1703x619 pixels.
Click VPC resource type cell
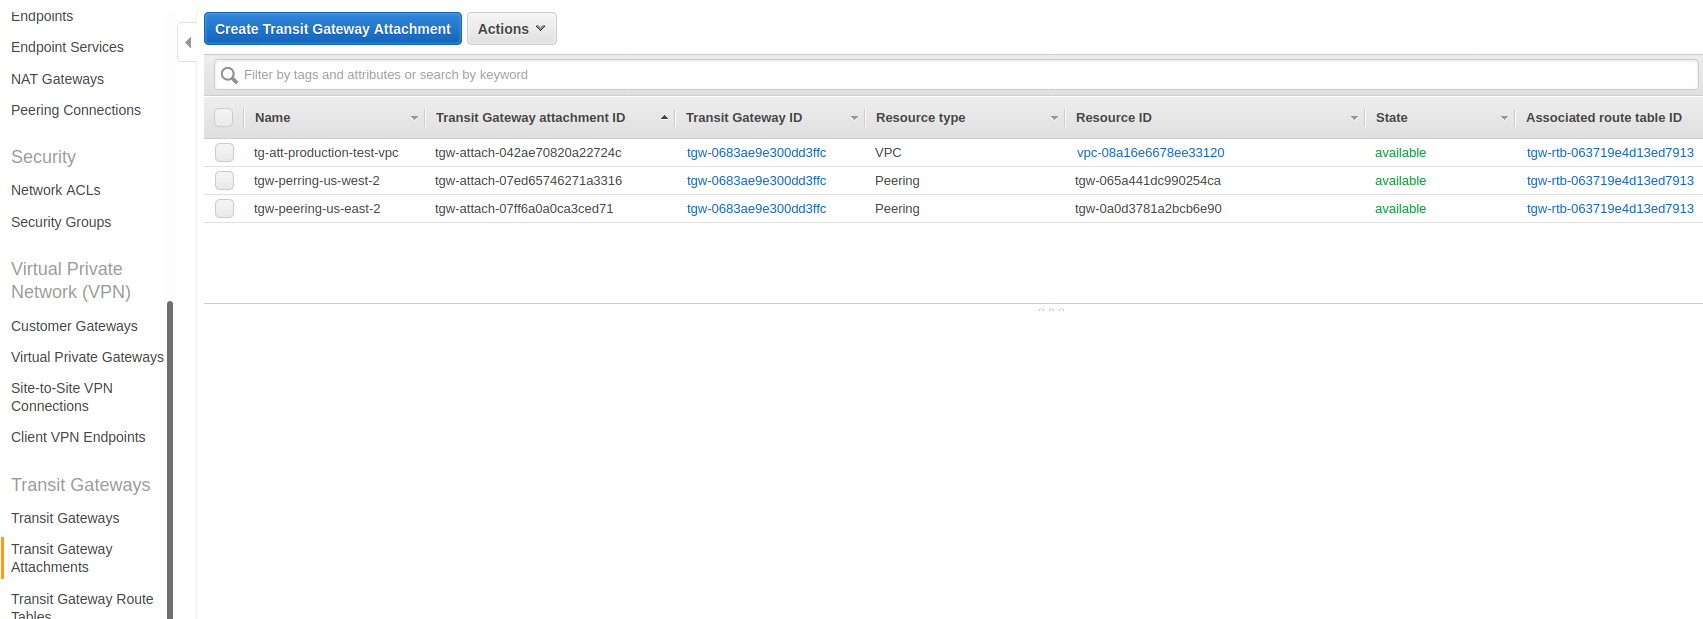click(x=888, y=153)
